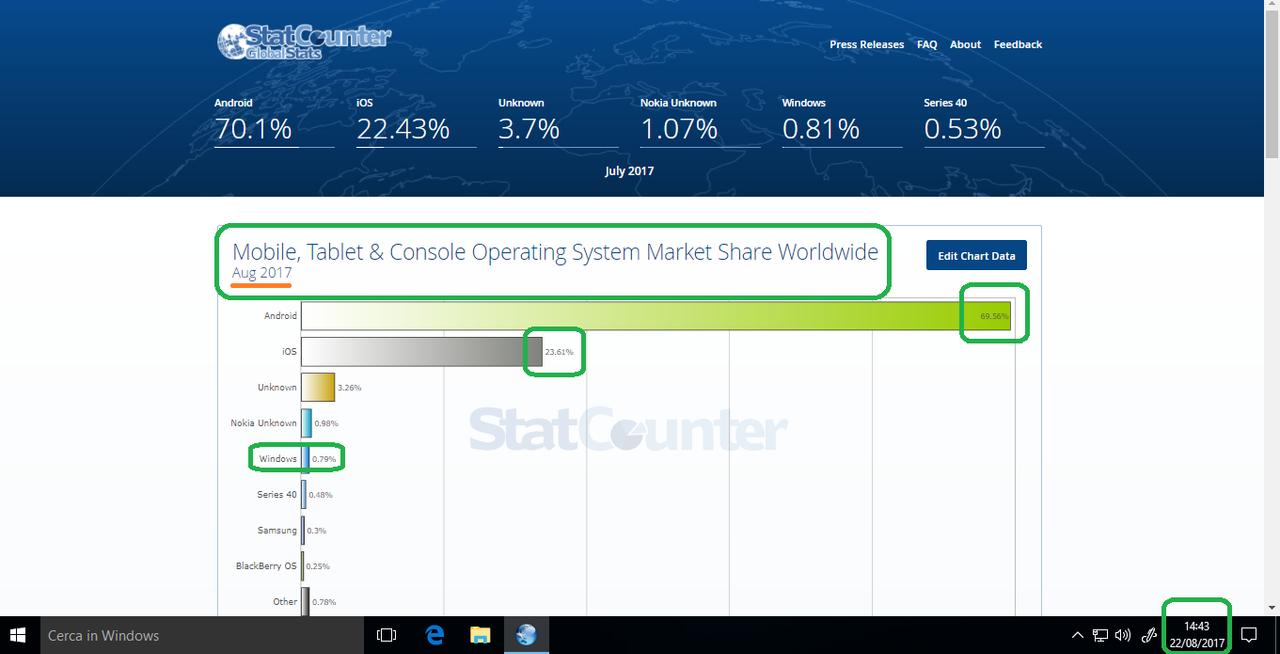Click the chart title about Market Share Worldwide
Image resolution: width=1280 pixels, height=654 pixels.
pos(555,252)
